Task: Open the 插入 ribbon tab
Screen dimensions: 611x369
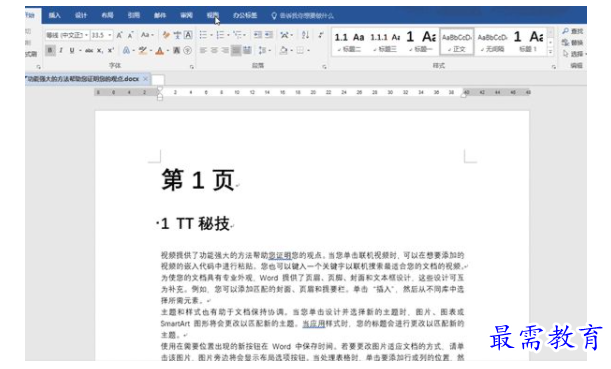Action: 55,16
